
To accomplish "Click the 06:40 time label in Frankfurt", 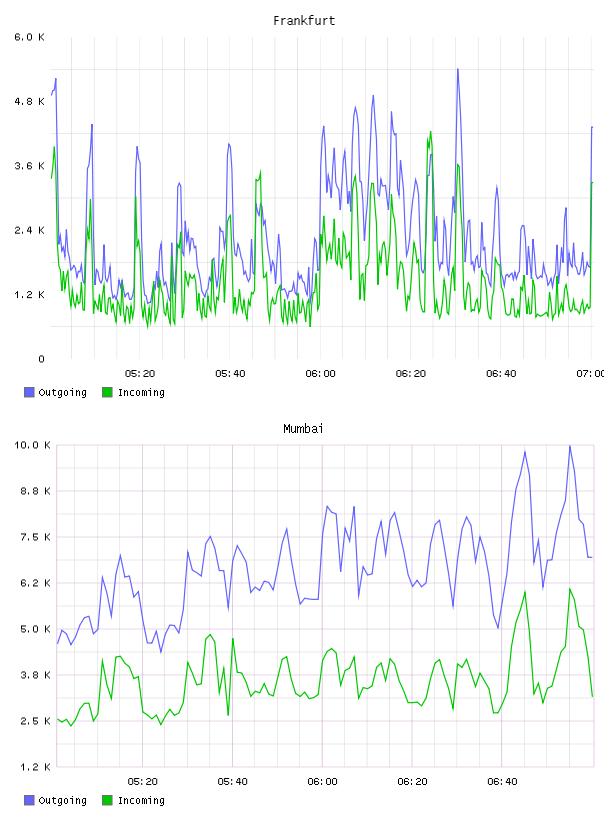I will click(x=501, y=374).
